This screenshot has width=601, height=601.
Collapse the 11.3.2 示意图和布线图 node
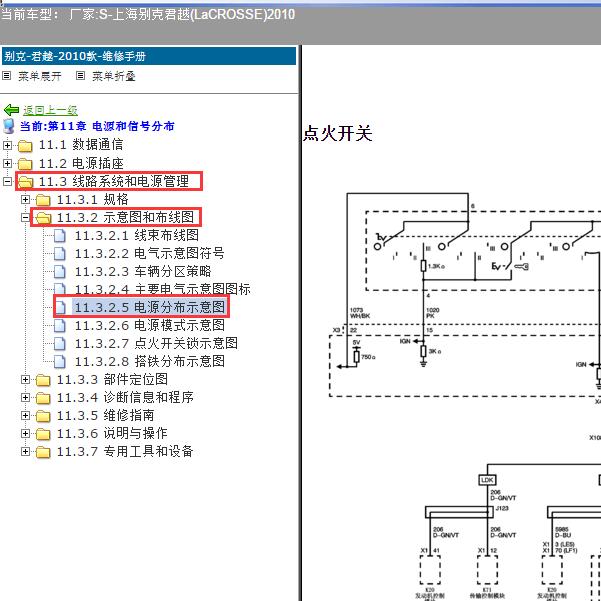point(25,217)
